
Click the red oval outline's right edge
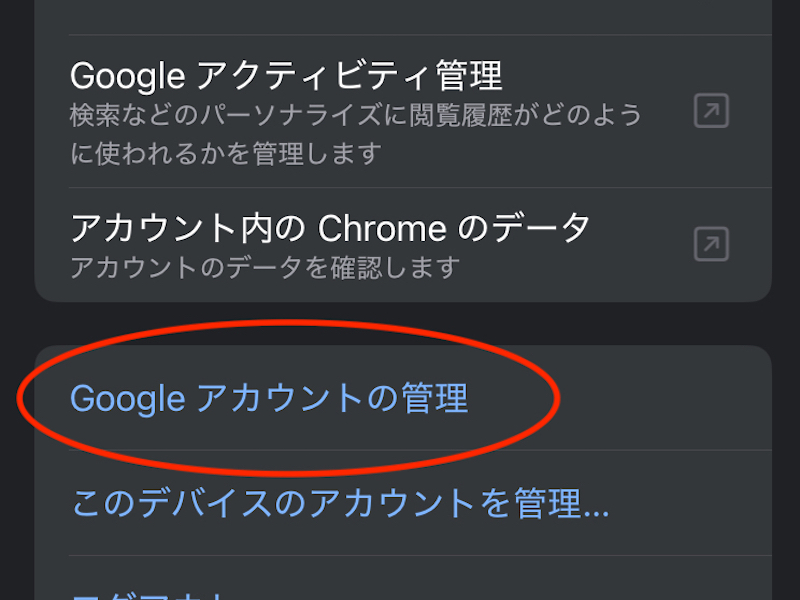tap(558, 398)
